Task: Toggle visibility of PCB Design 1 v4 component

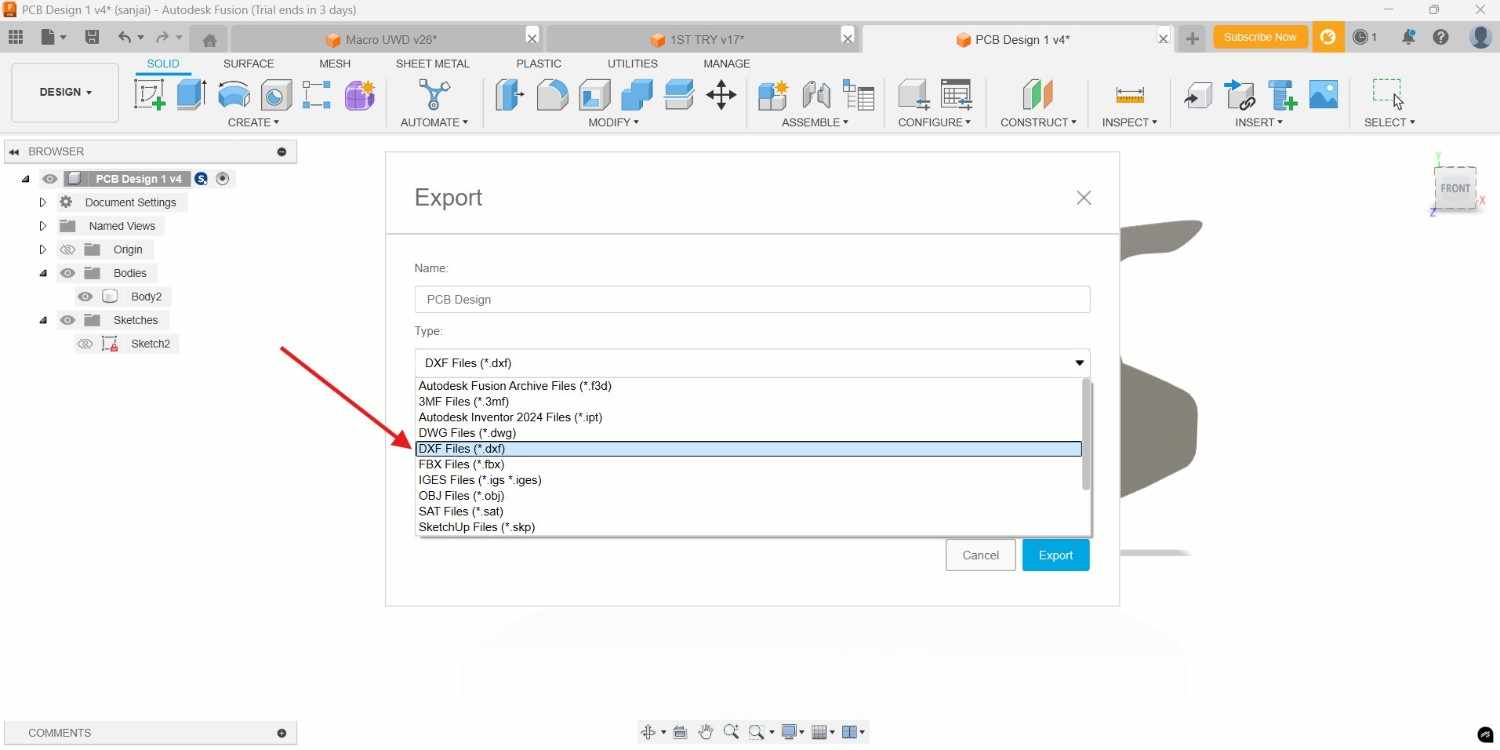Action: 50,179
